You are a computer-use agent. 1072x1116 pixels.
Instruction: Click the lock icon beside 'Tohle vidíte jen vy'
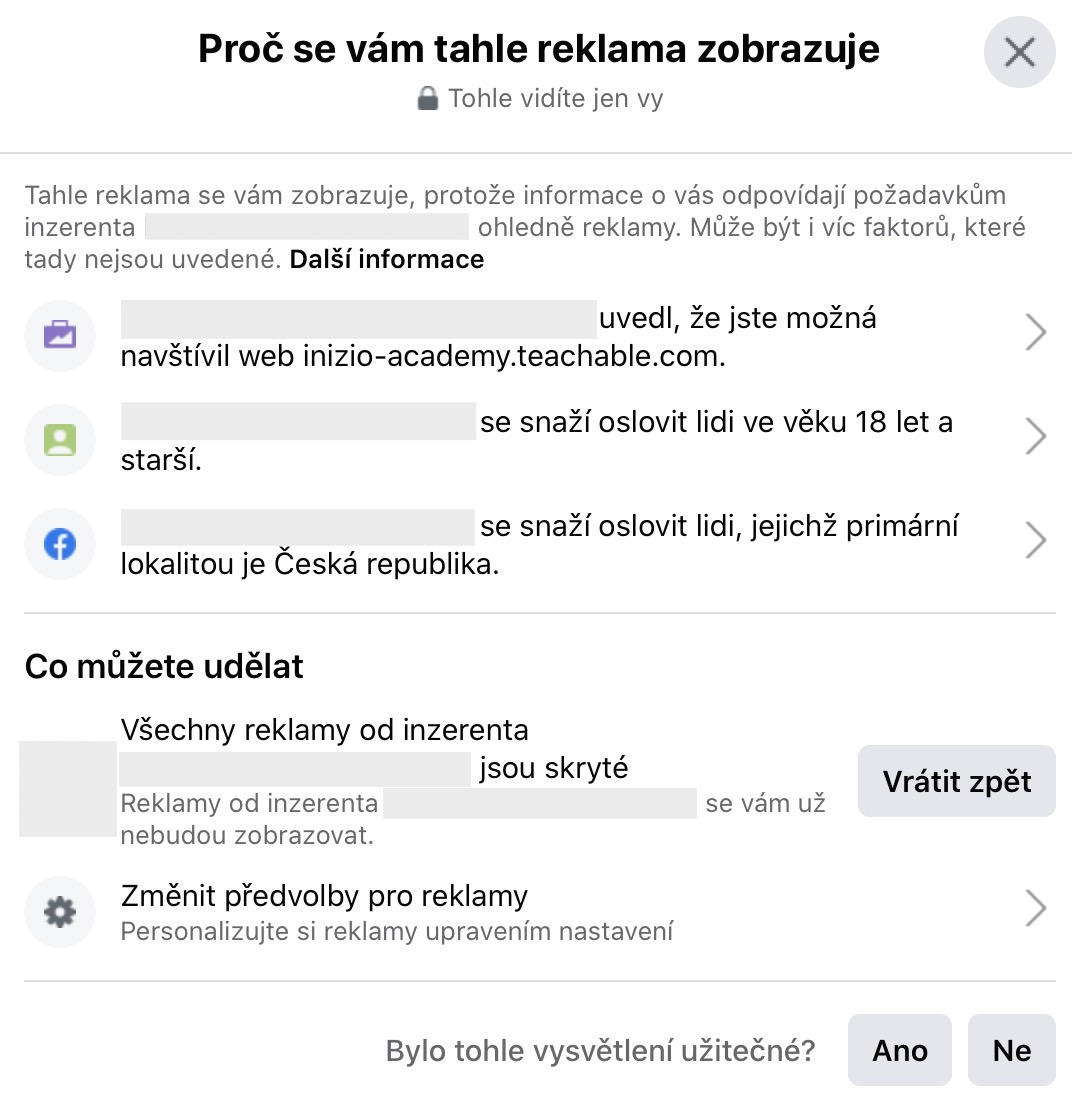click(x=428, y=99)
